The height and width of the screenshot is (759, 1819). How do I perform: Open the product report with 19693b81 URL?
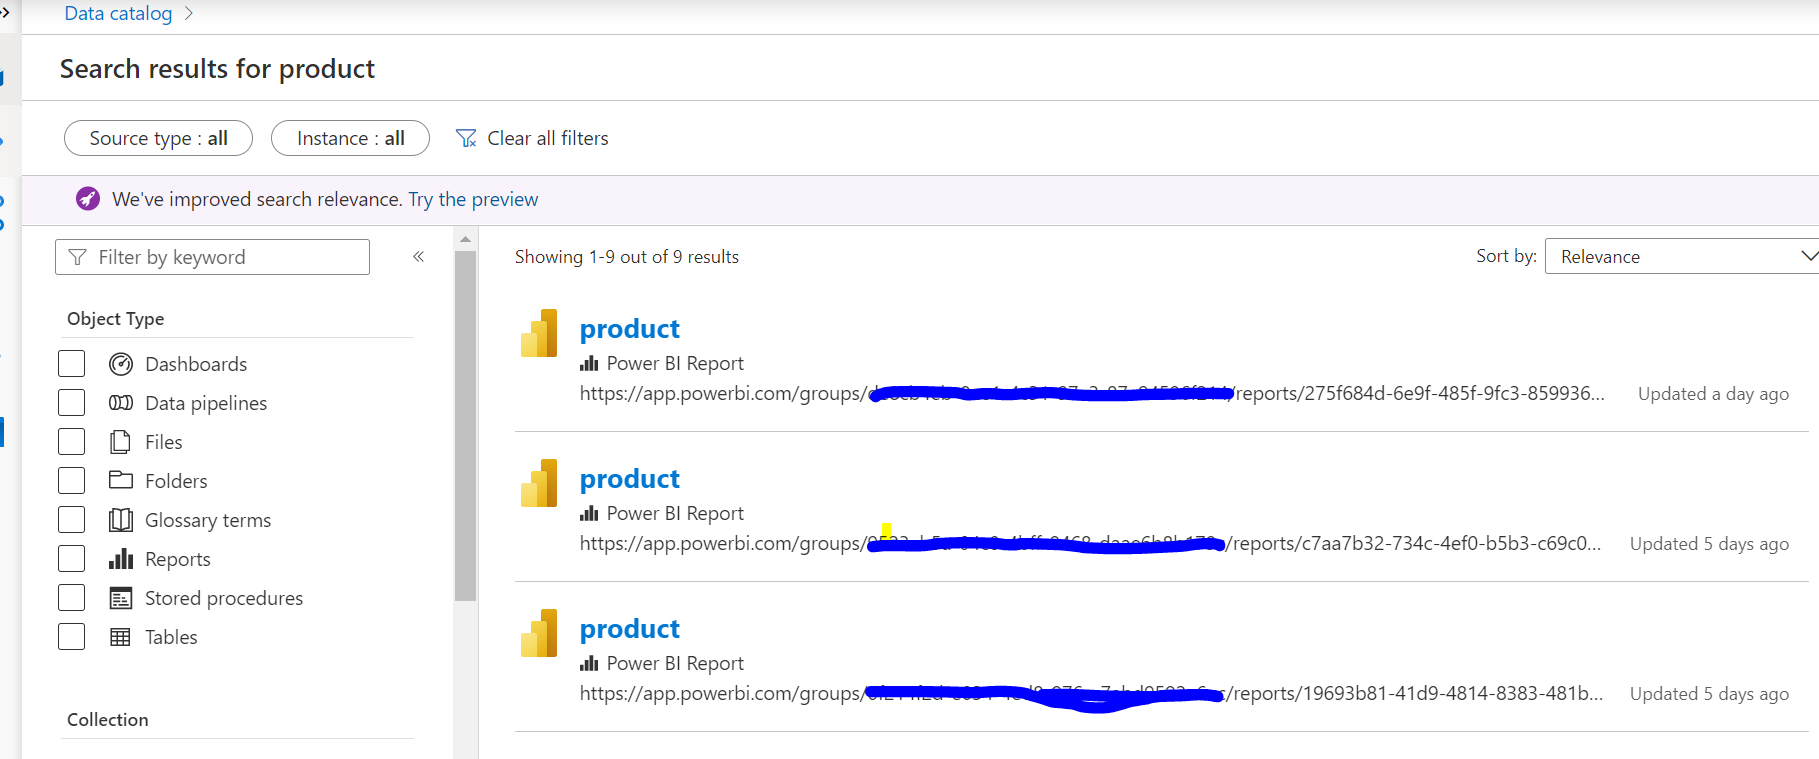(629, 629)
